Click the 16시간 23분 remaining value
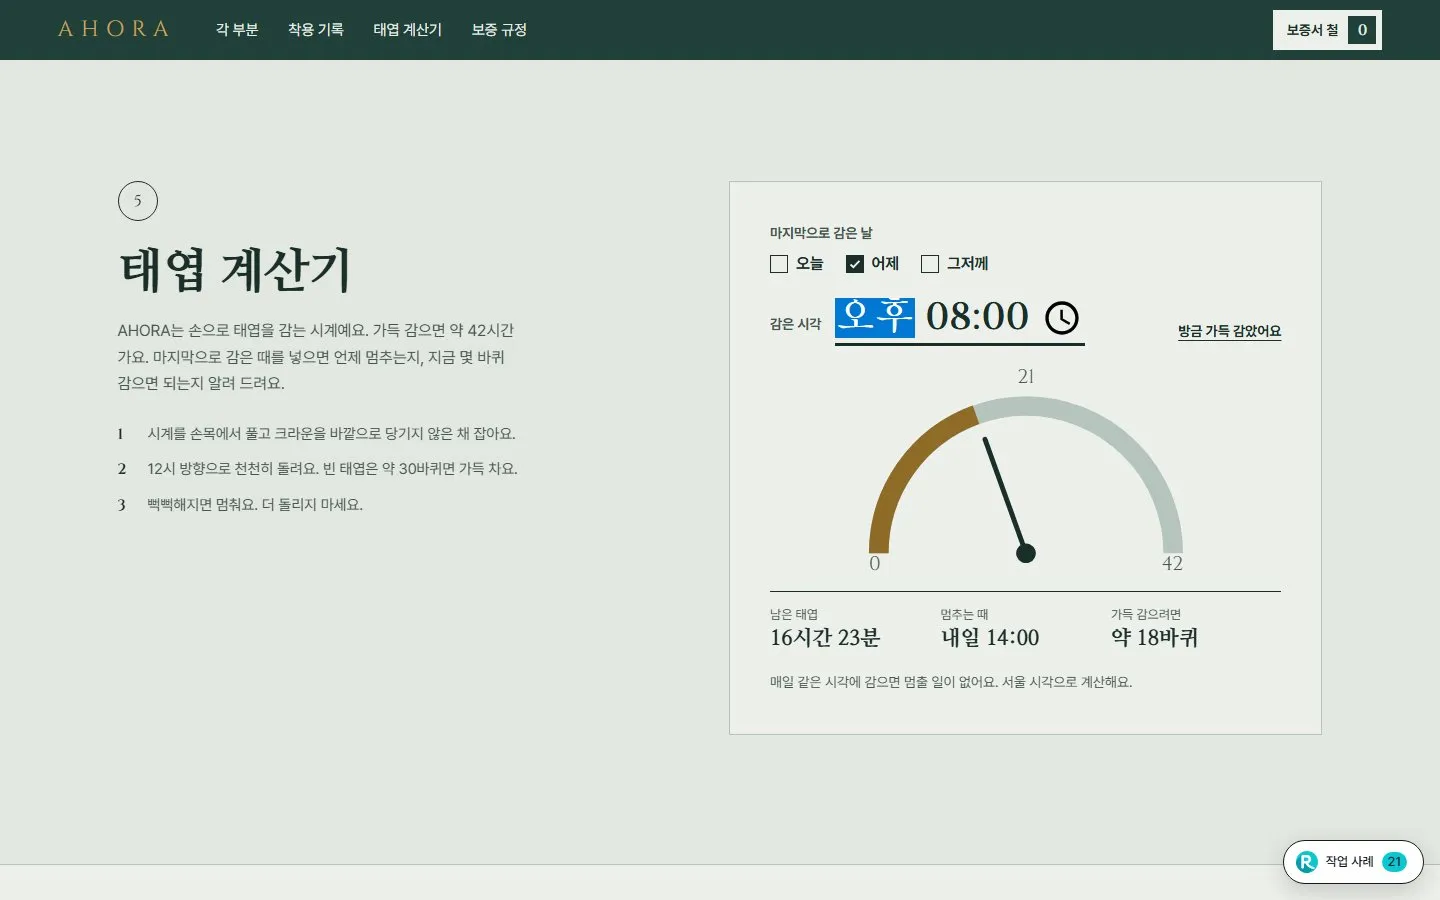 [825, 638]
